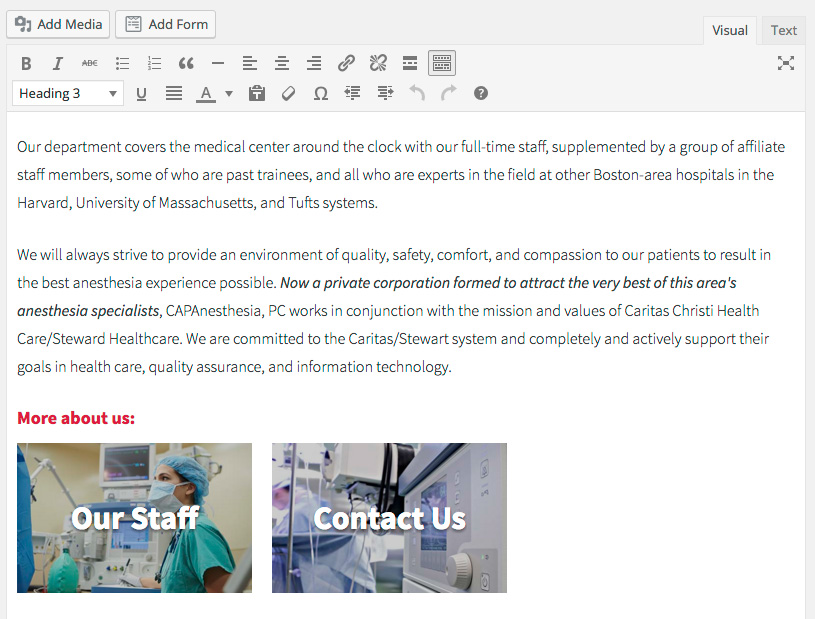Open the Heading 3 format dropdown
815x619 pixels.
(68, 94)
